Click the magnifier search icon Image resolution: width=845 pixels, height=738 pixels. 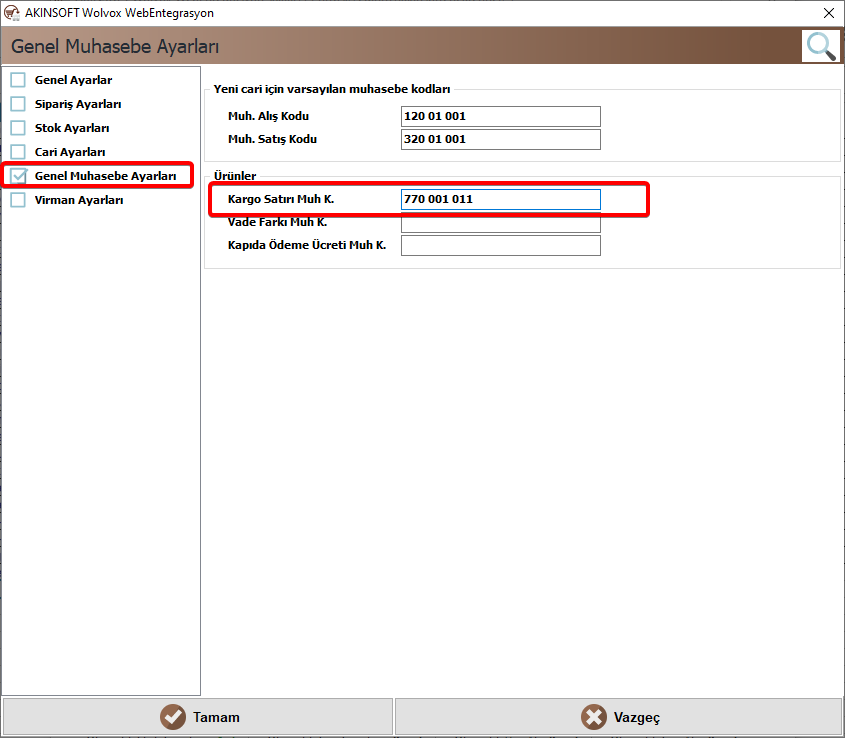pos(821,46)
